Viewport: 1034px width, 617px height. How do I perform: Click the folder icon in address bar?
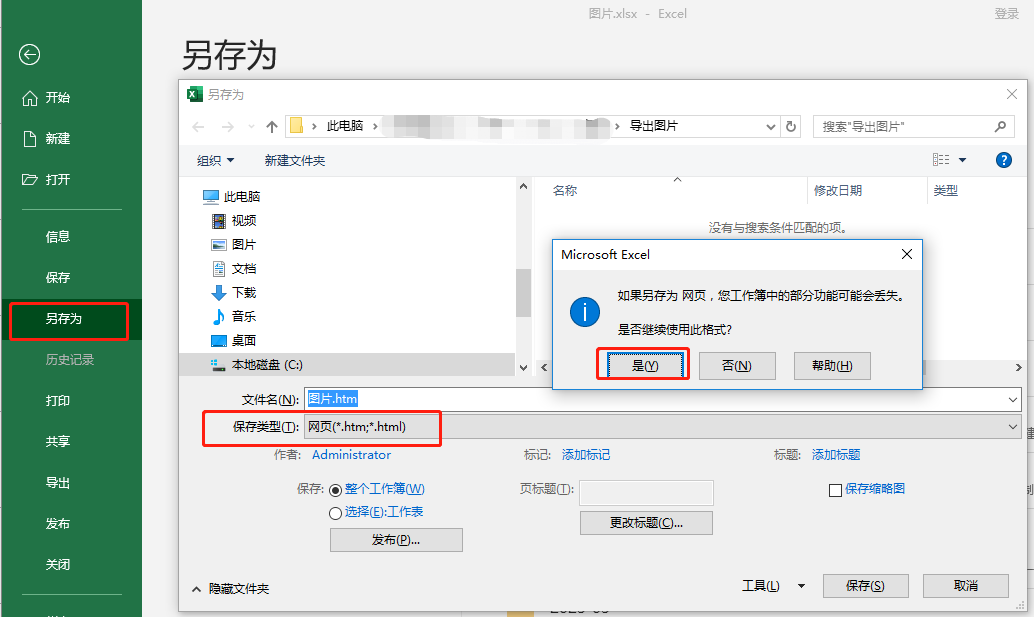297,126
